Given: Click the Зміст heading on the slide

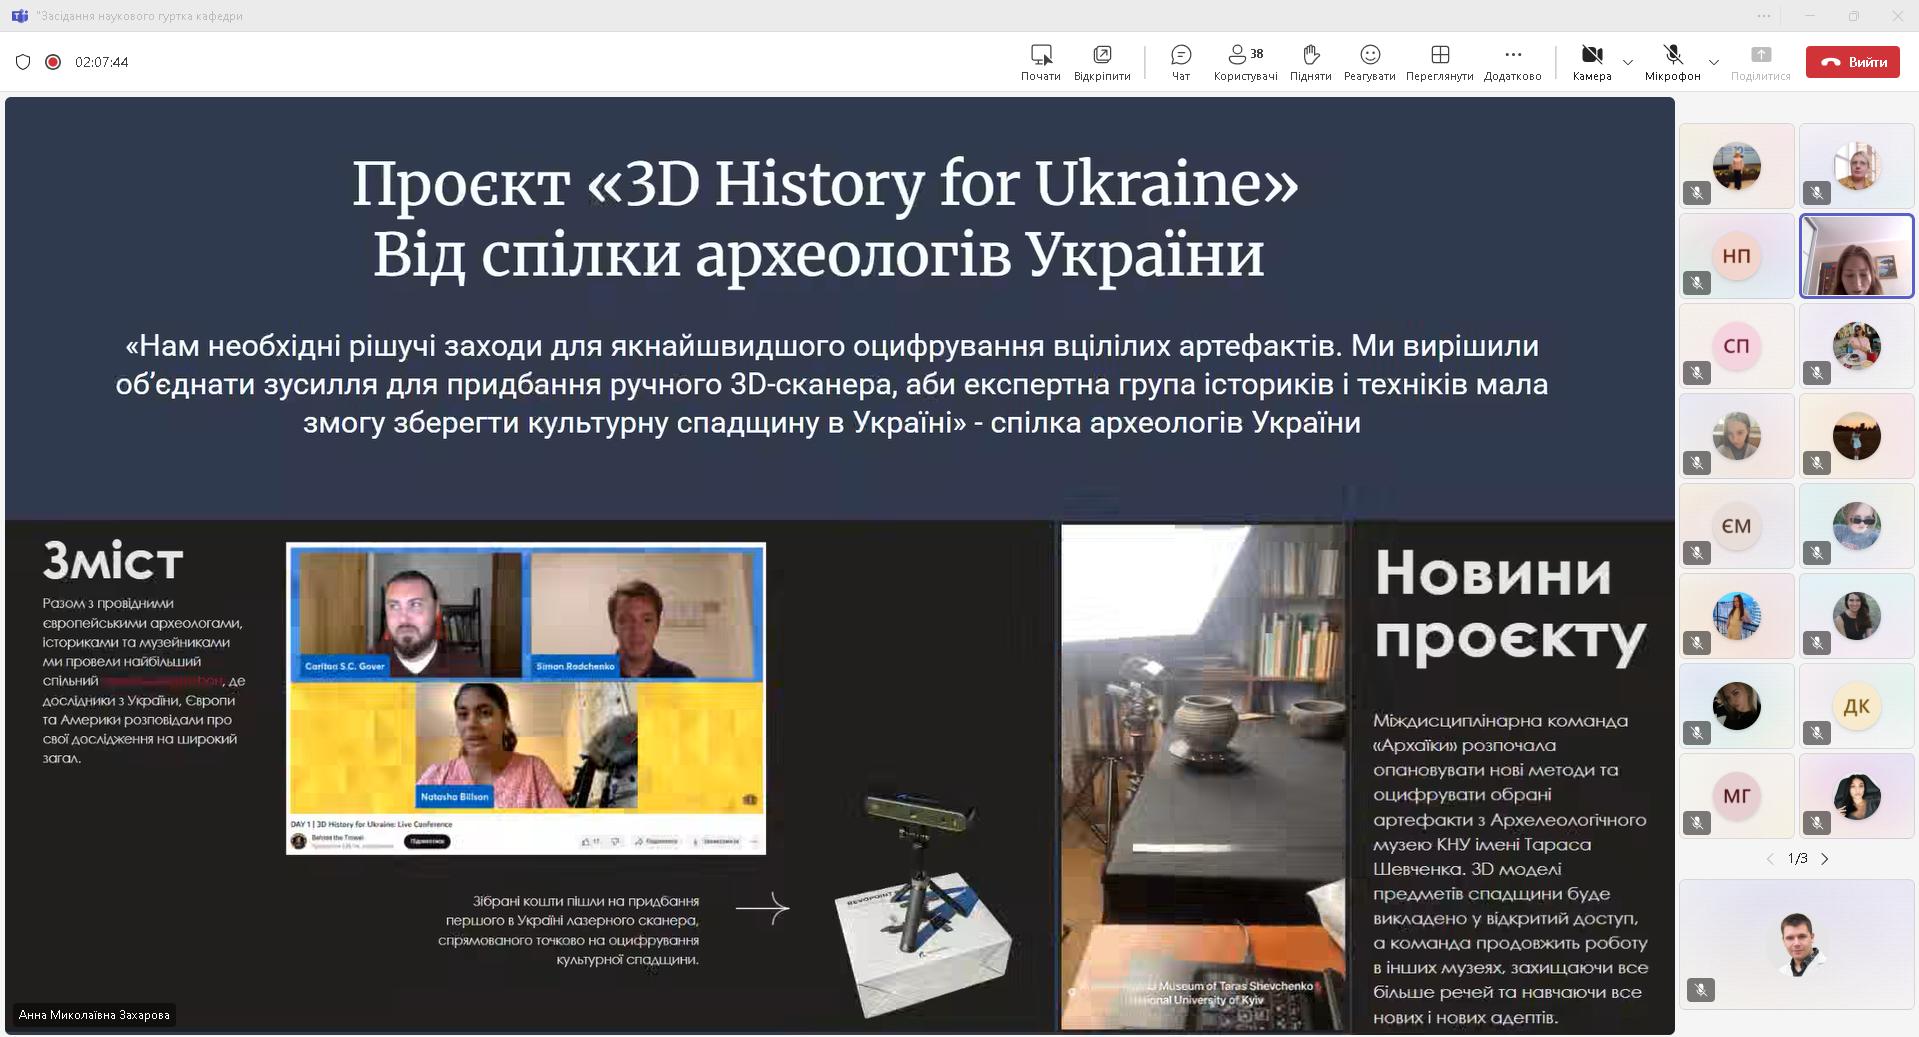Looking at the screenshot, I should coord(113,562).
